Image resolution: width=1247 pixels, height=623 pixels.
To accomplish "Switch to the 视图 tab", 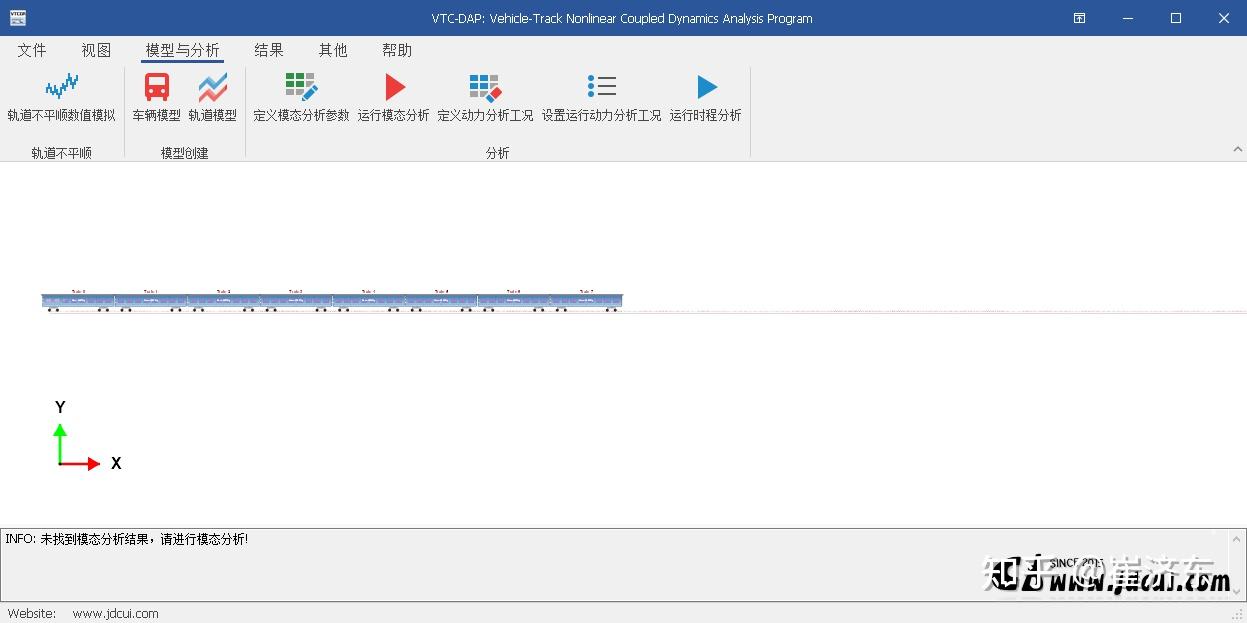I will pyautogui.click(x=95, y=49).
